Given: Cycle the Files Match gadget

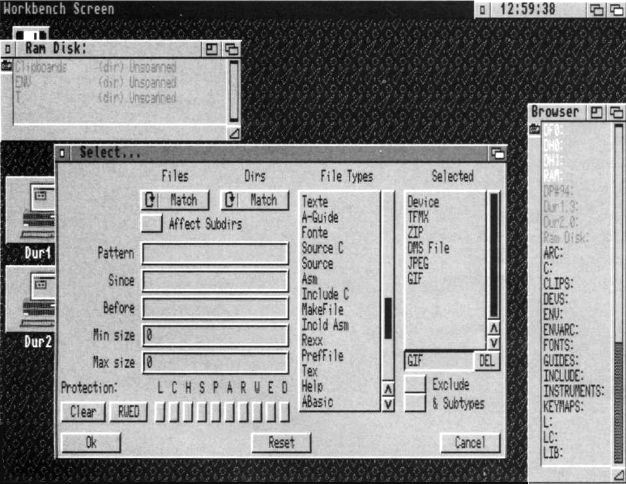Looking at the screenshot, I should pos(175,200).
